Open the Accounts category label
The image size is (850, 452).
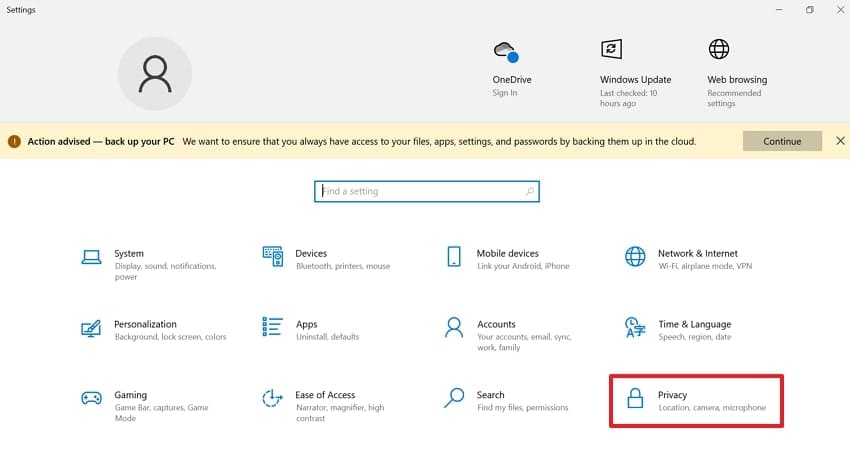click(x=496, y=324)
